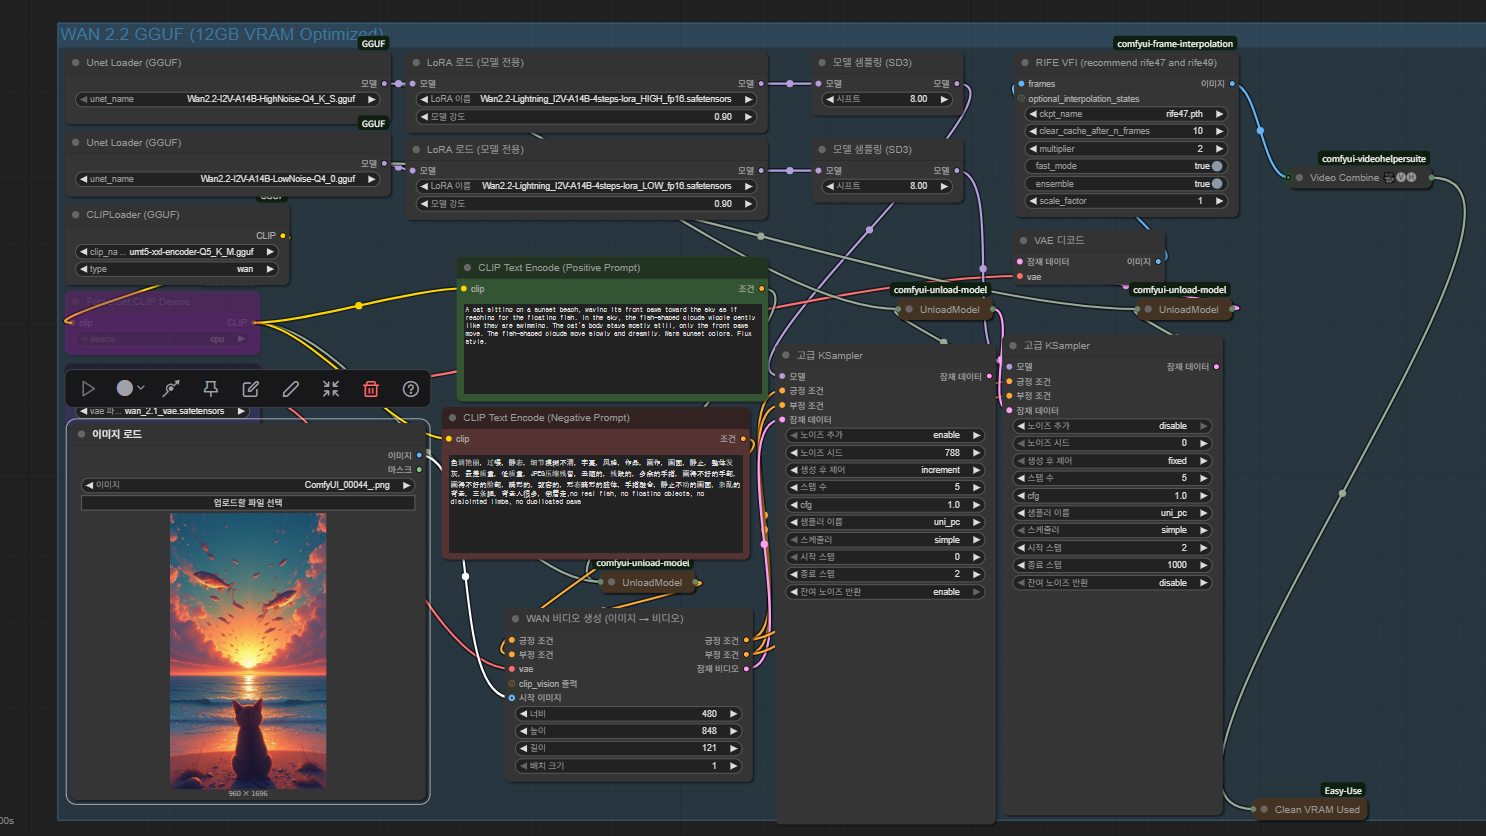Click the VH badge on Video Combine
This screenshot has height=836, width=1486.
pos(1406,177)
